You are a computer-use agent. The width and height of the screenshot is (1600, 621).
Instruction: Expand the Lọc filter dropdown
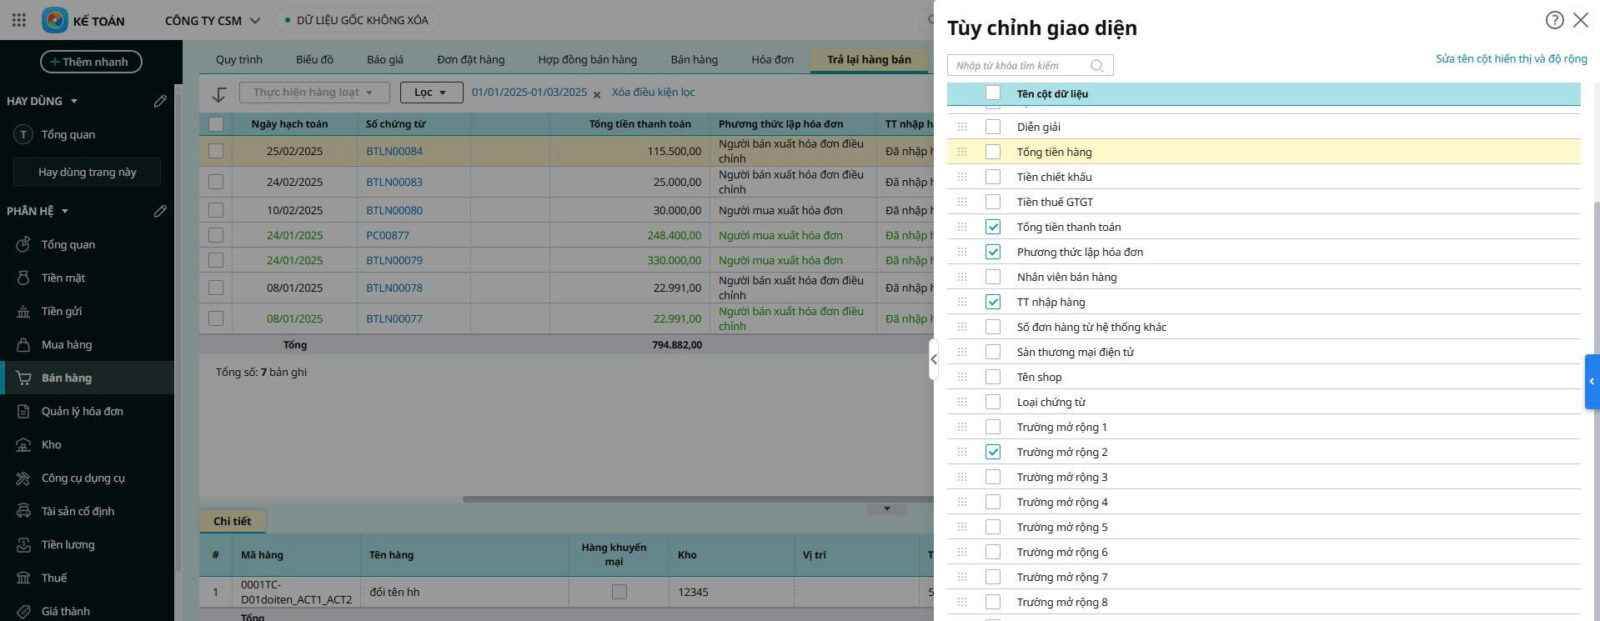[x=431, y=93]
